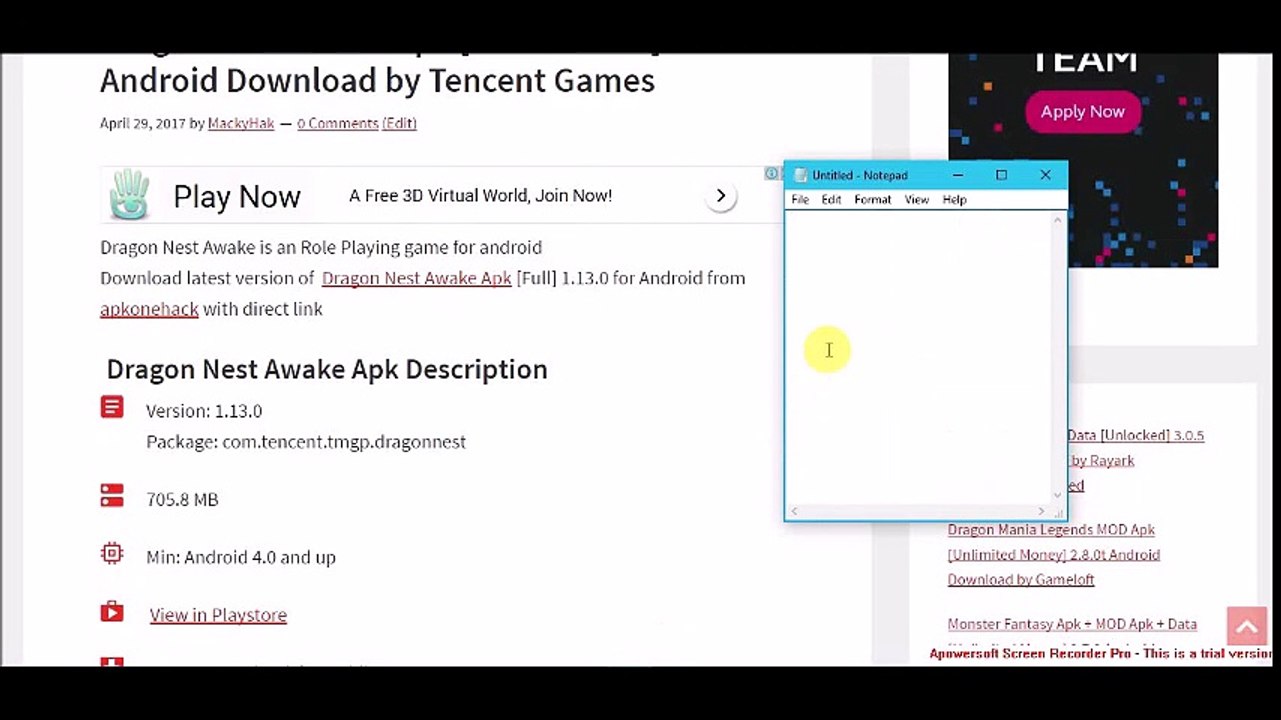The width and height of the screenshot is (1281, 720).
Task: Click 'A Free 3D Virtual World, Join Now!' text
Action: click(x=480, y=196)
